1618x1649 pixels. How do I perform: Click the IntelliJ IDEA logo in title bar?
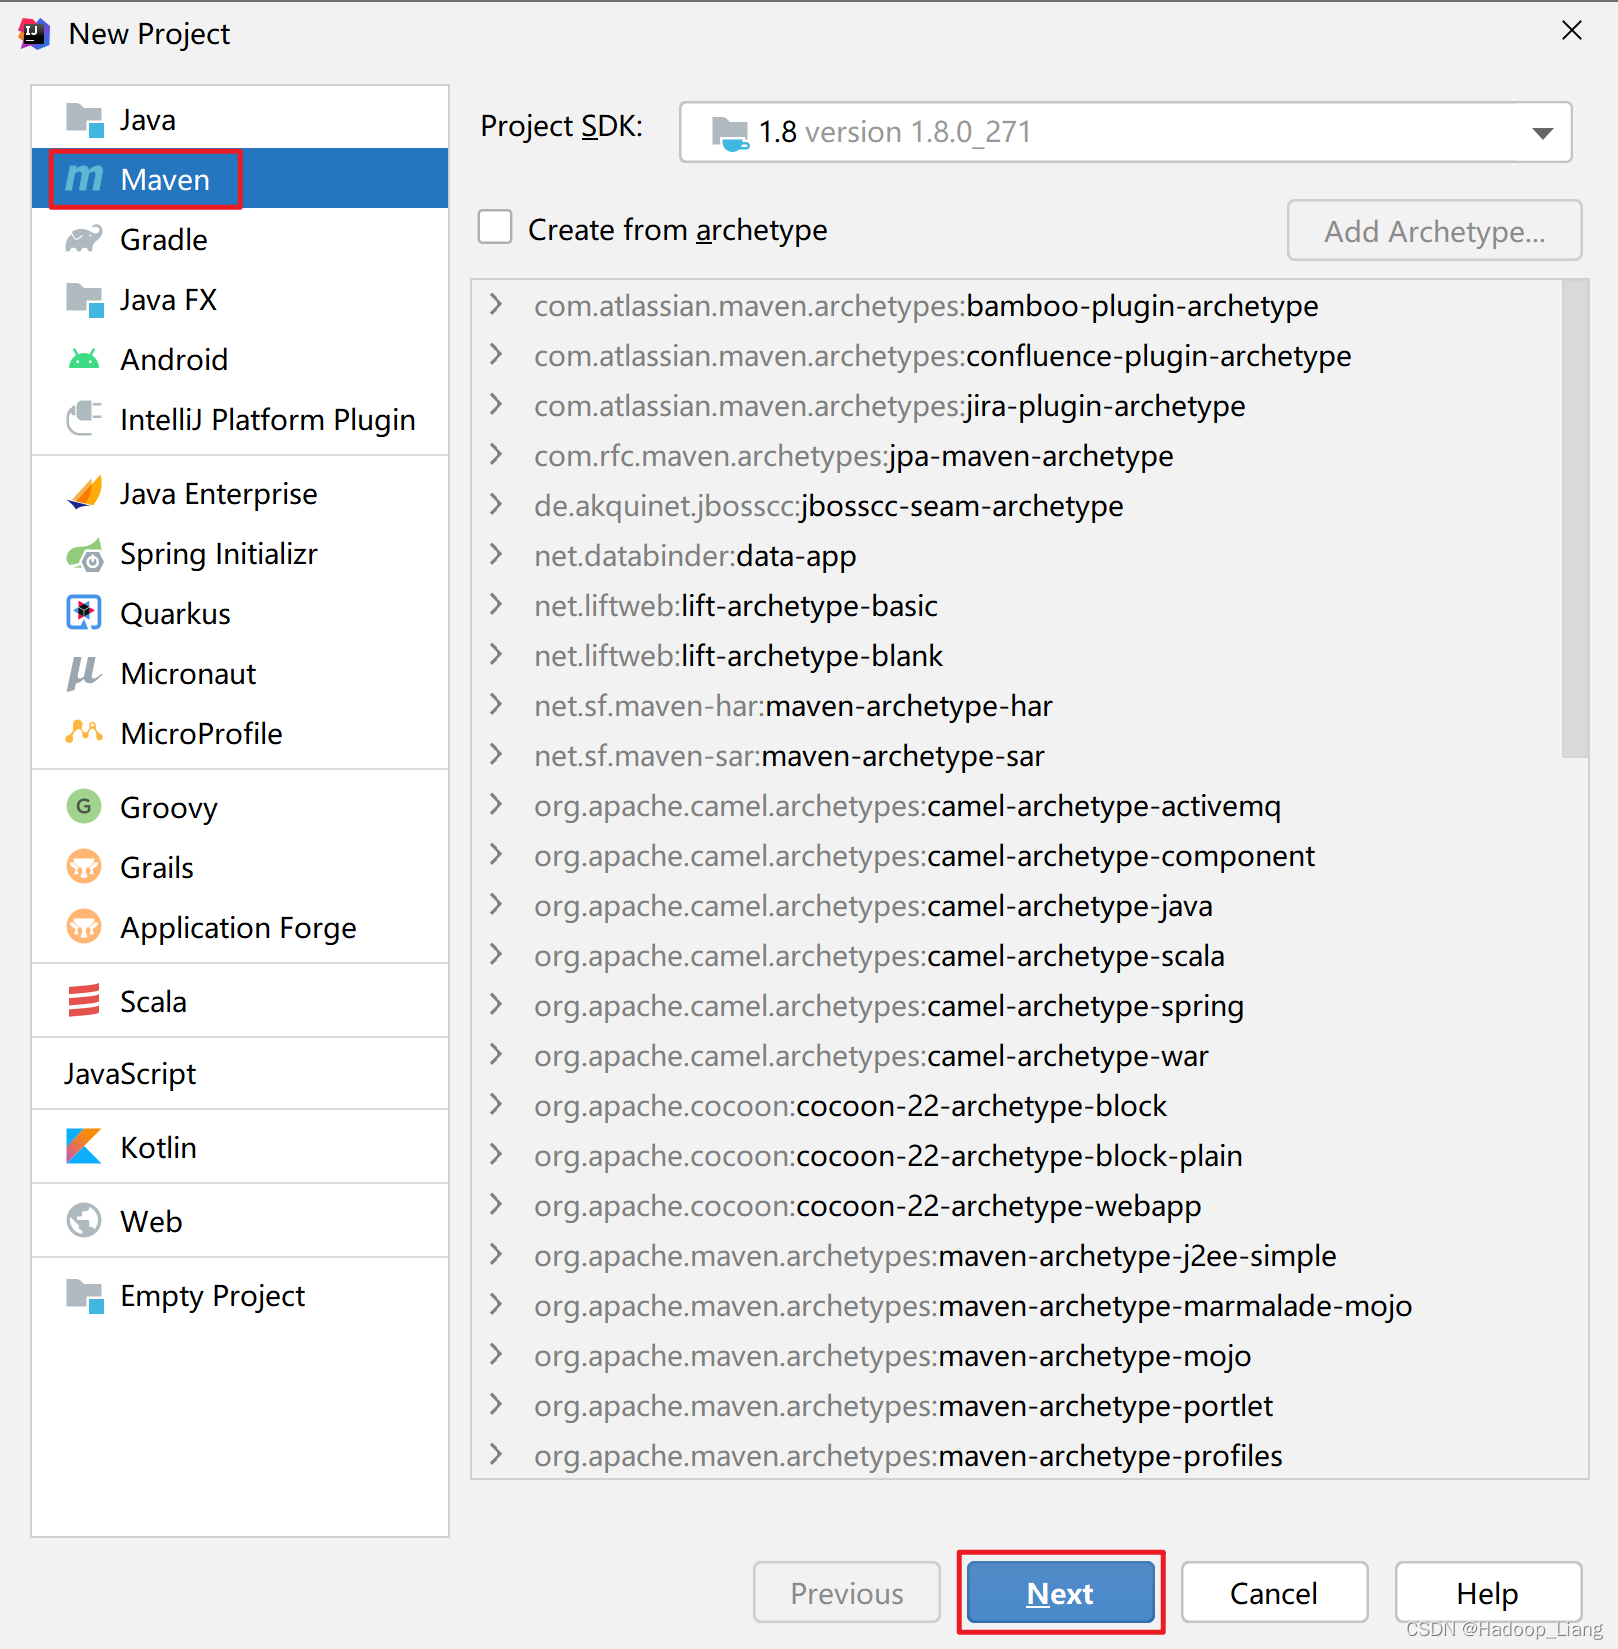34,34
